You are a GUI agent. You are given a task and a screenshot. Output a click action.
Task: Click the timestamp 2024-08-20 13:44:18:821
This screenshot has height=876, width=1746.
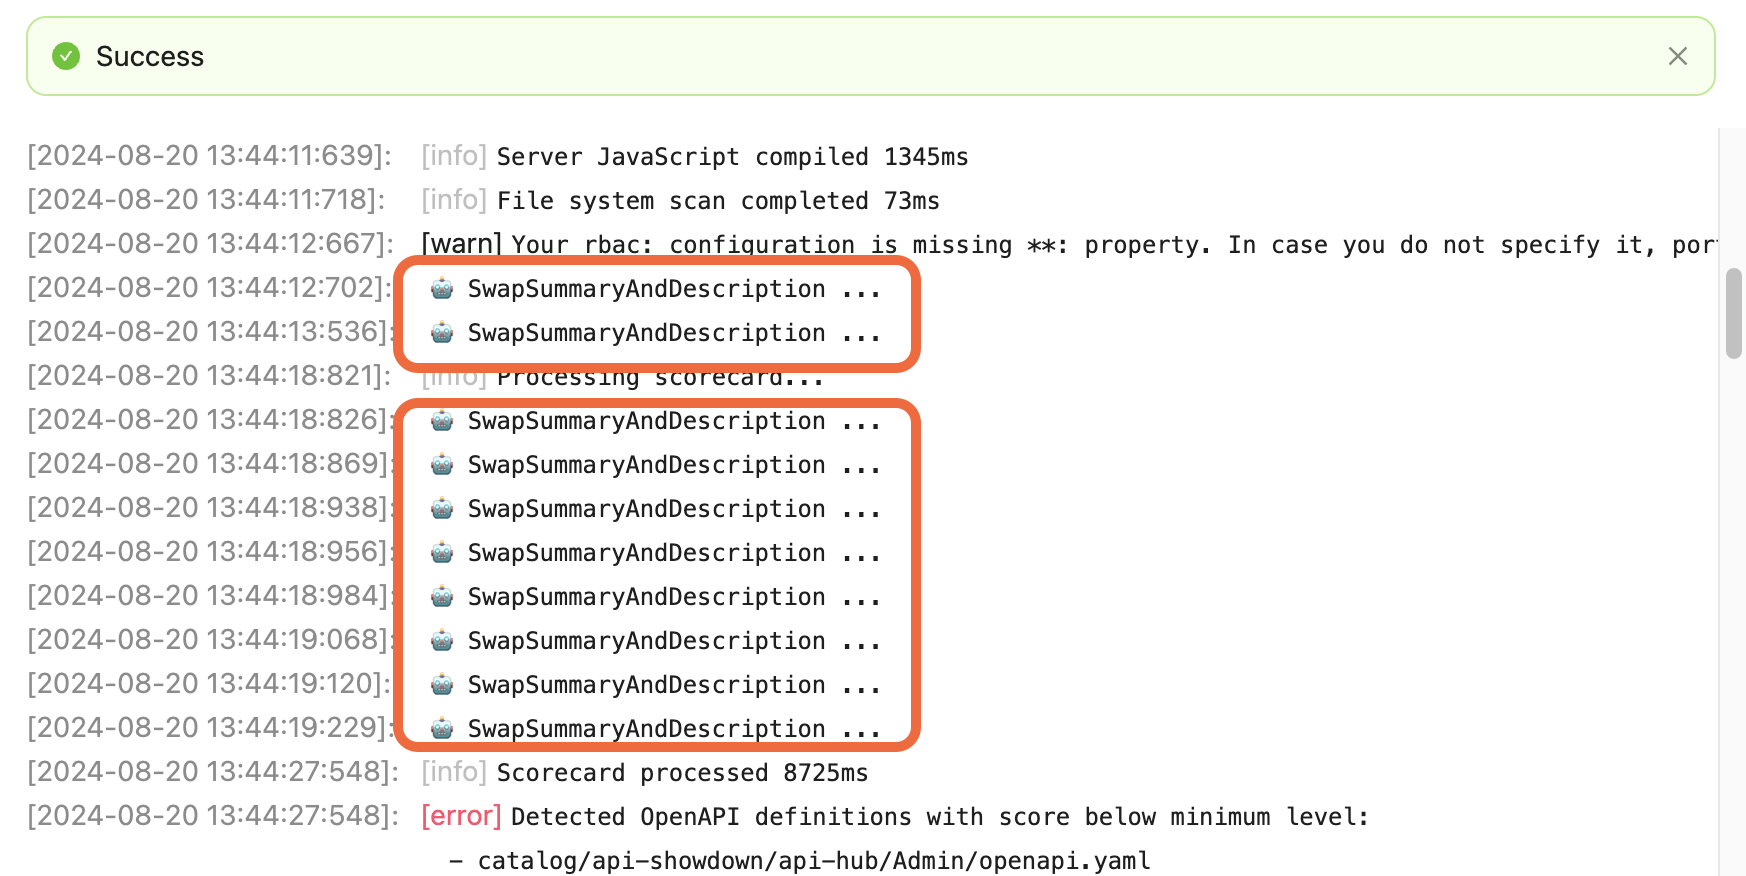pos(209,376)
